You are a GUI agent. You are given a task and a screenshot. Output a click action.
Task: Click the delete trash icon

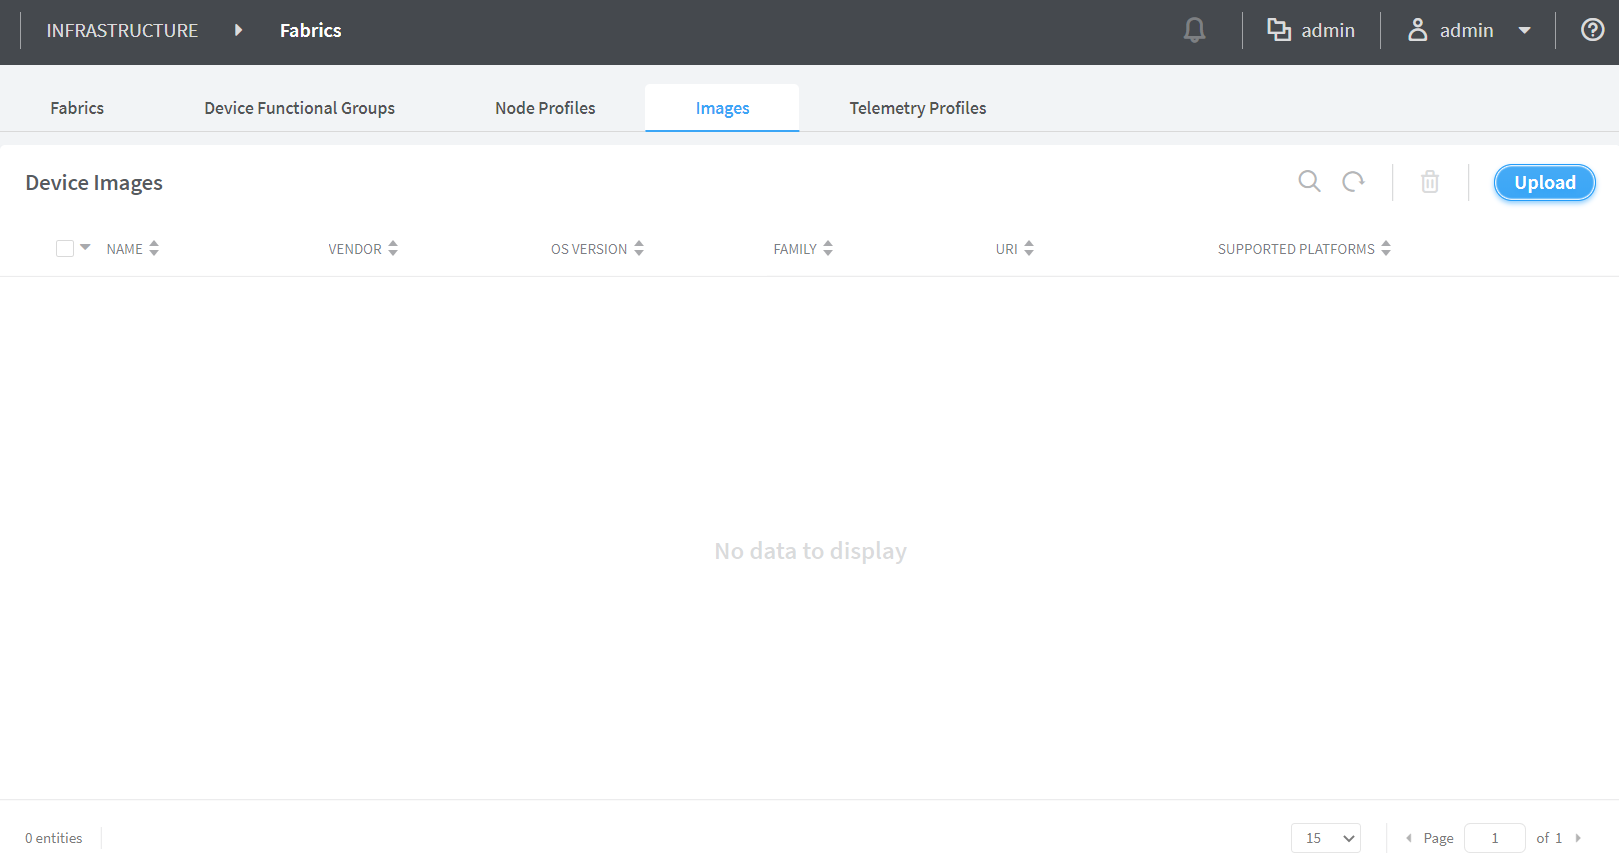click(1430, 182)
